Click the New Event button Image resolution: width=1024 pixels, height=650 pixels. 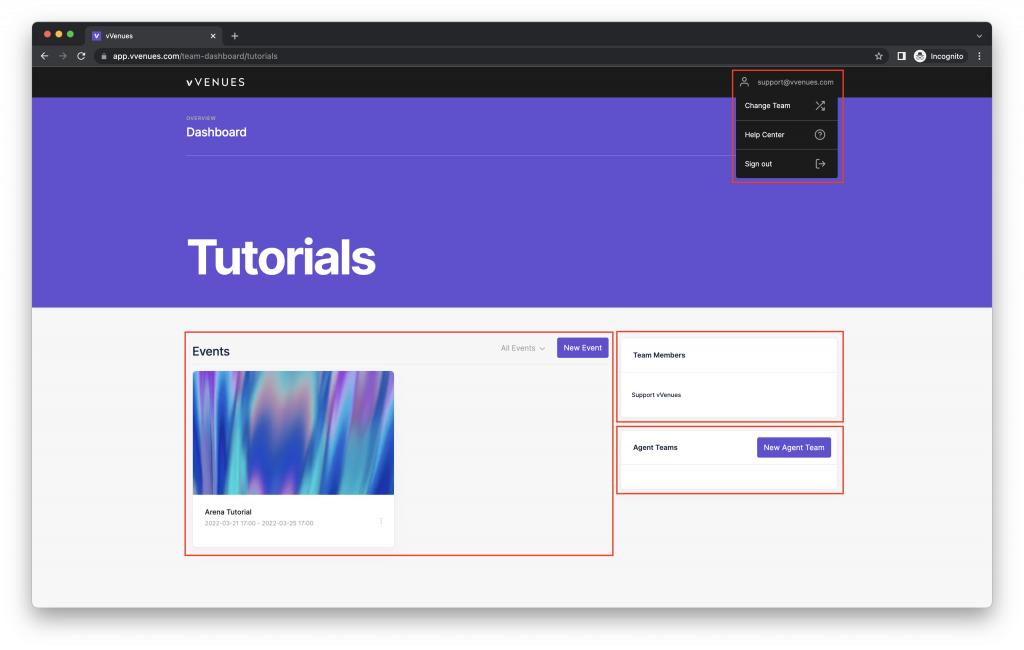(583, 348)
